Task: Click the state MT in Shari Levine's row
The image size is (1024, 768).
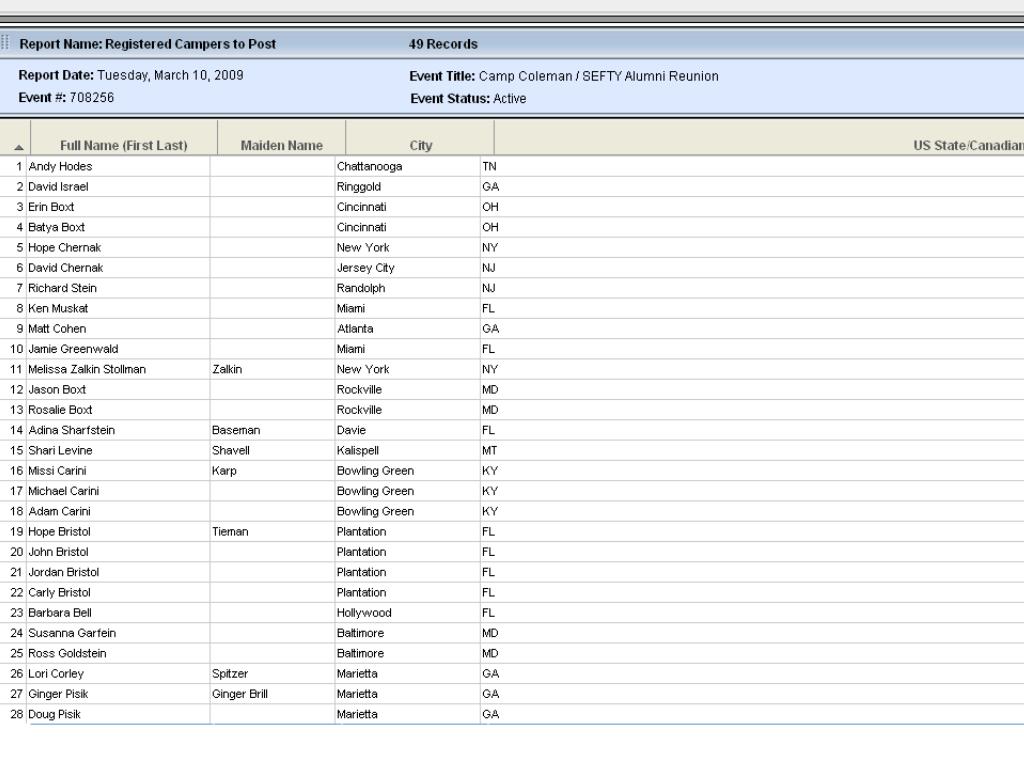Action: coord(489,450)
